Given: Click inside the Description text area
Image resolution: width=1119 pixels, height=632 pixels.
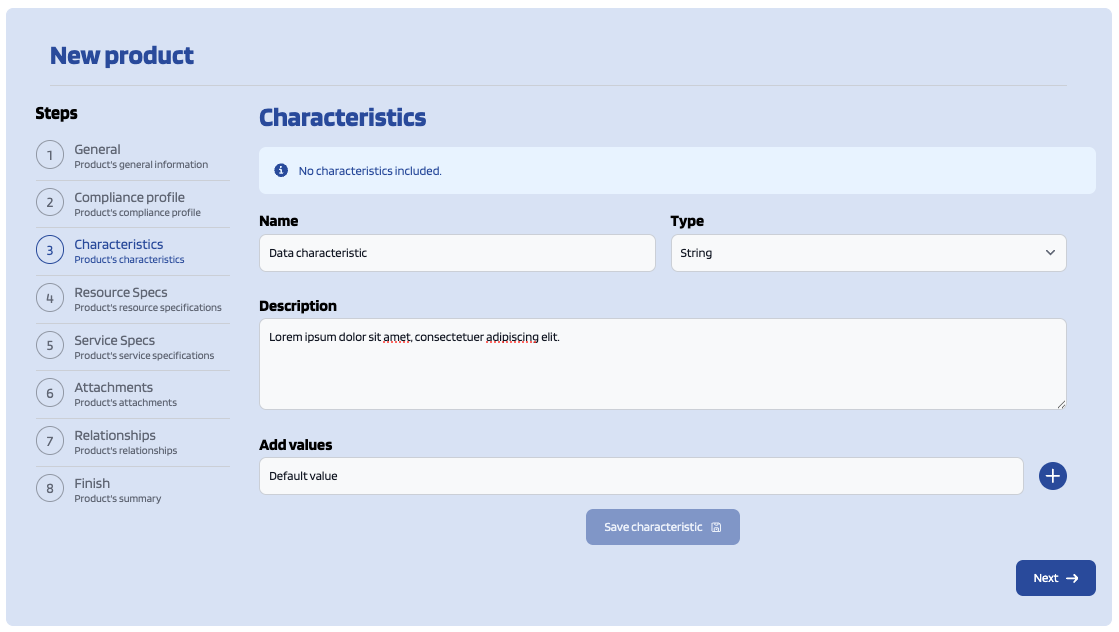Looking at the screenshot, I should click(662, 364).
